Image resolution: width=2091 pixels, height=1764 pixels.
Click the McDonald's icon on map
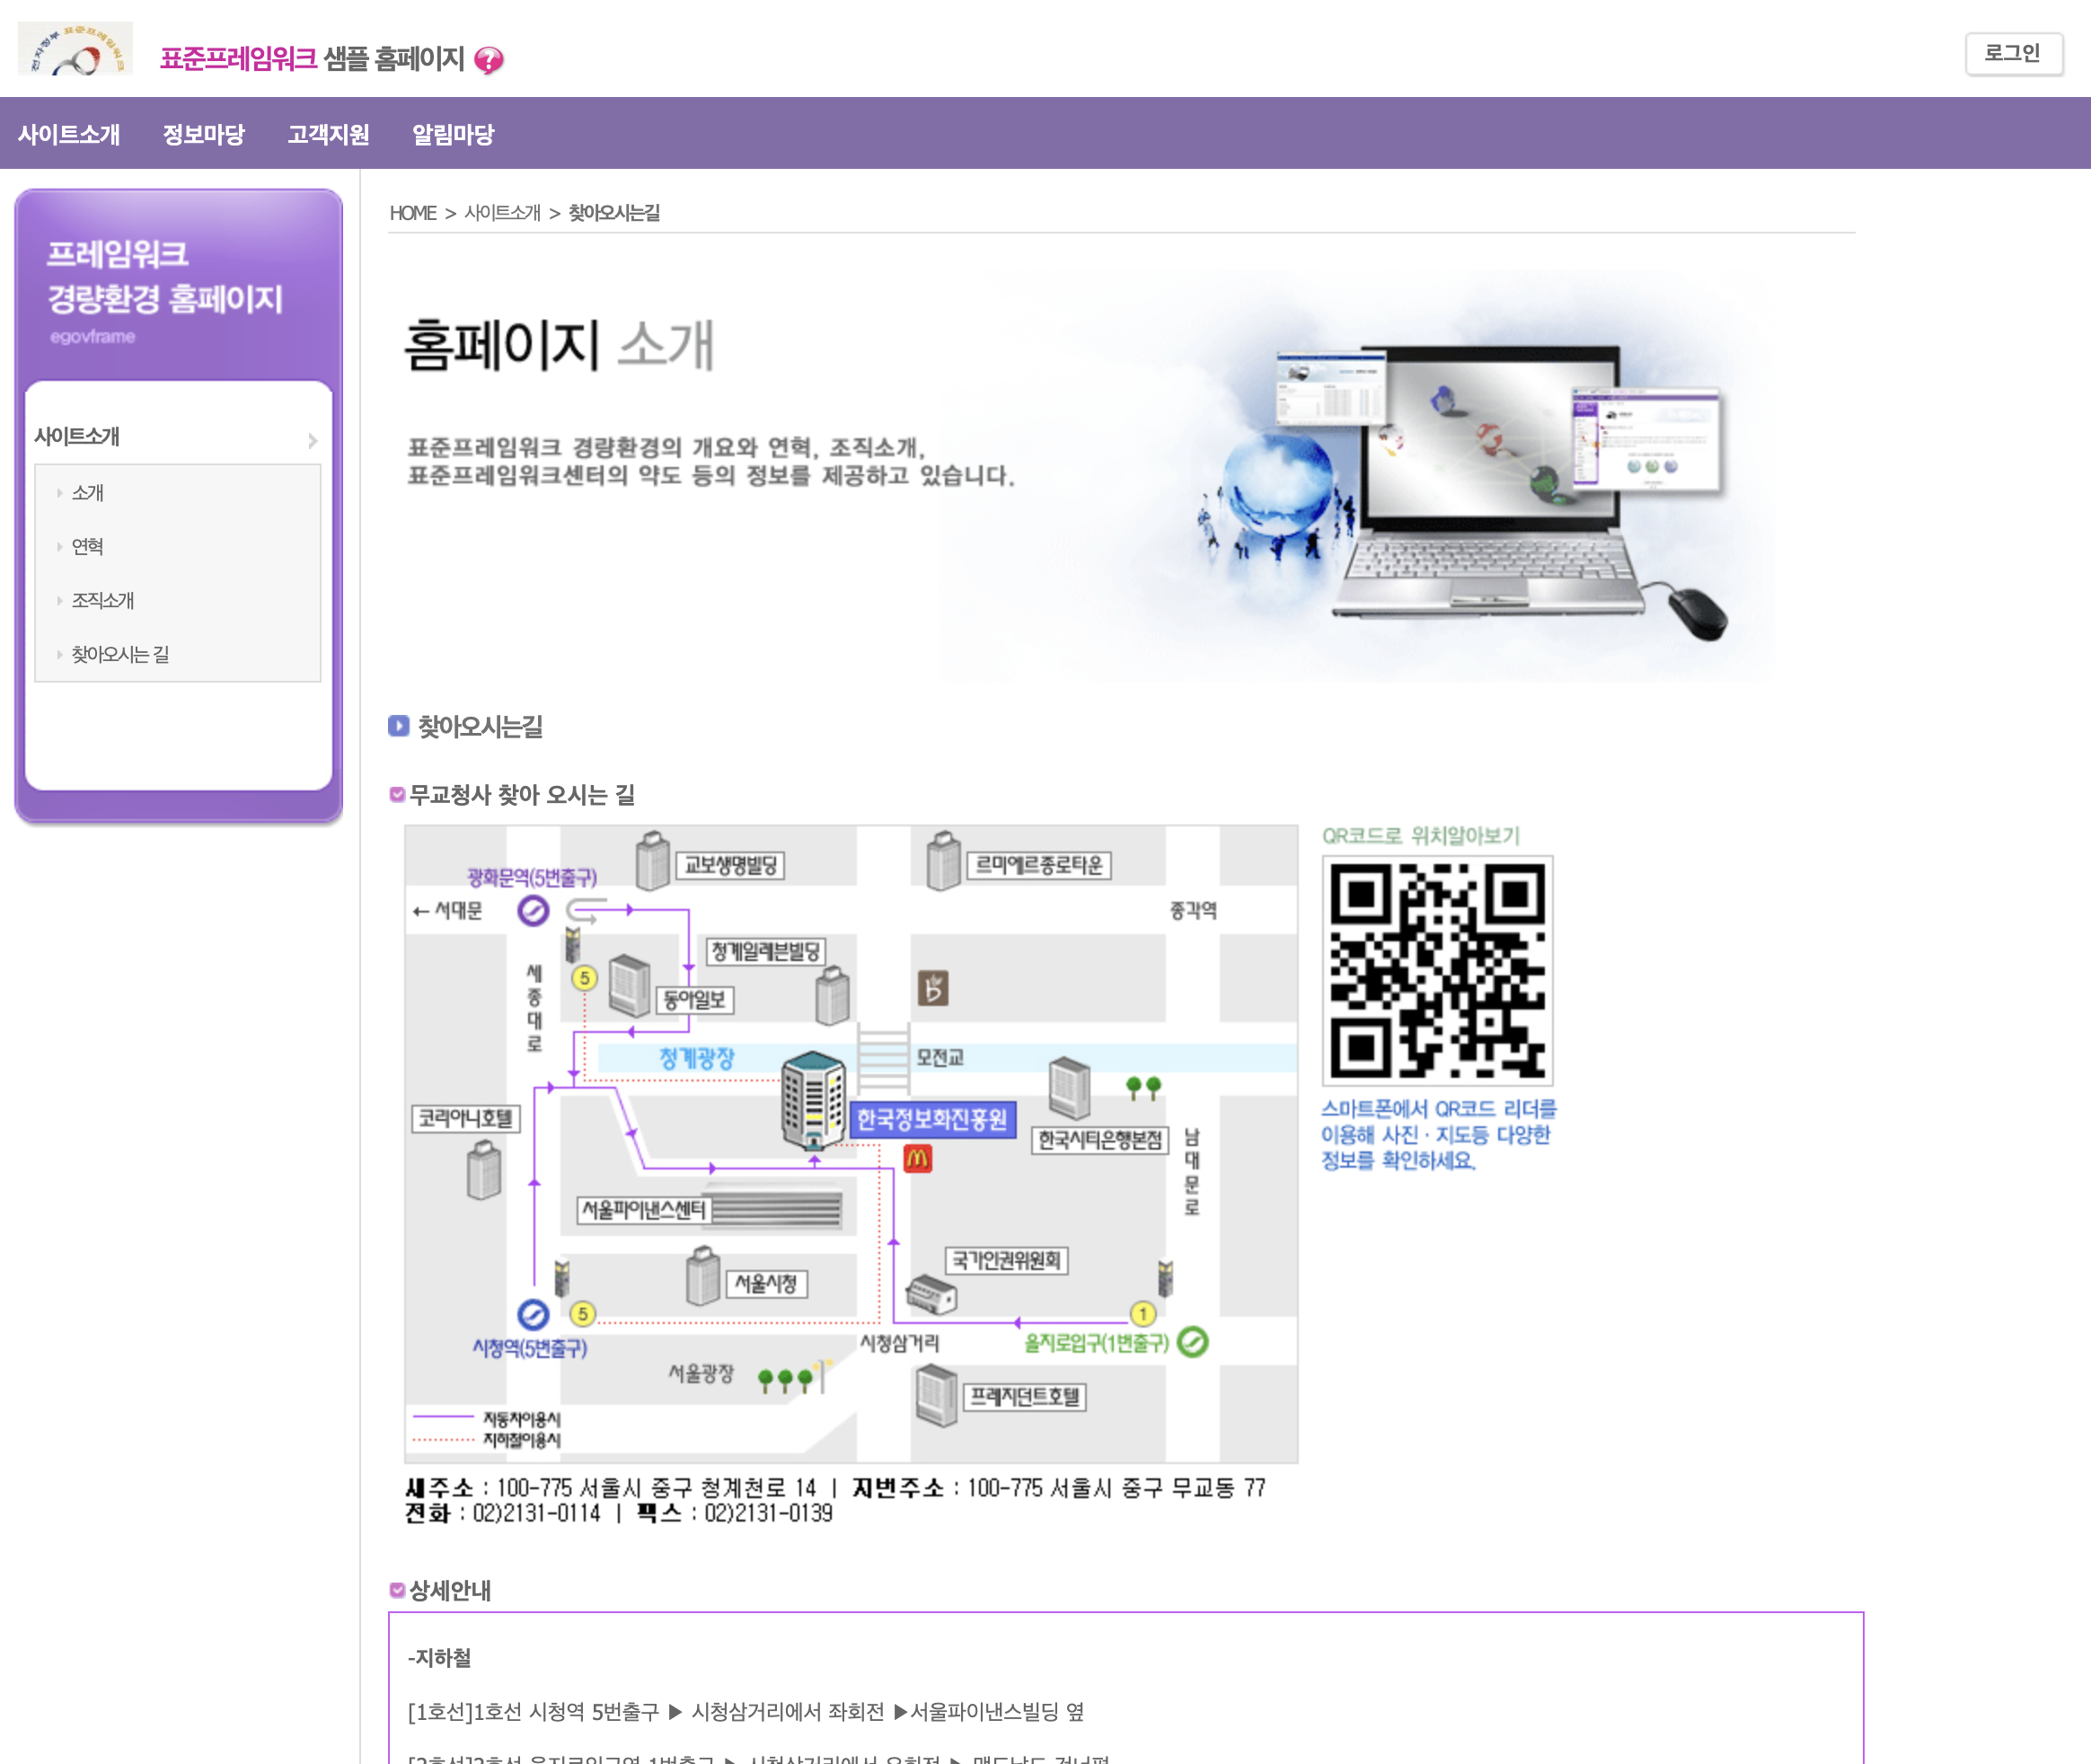917,1159
